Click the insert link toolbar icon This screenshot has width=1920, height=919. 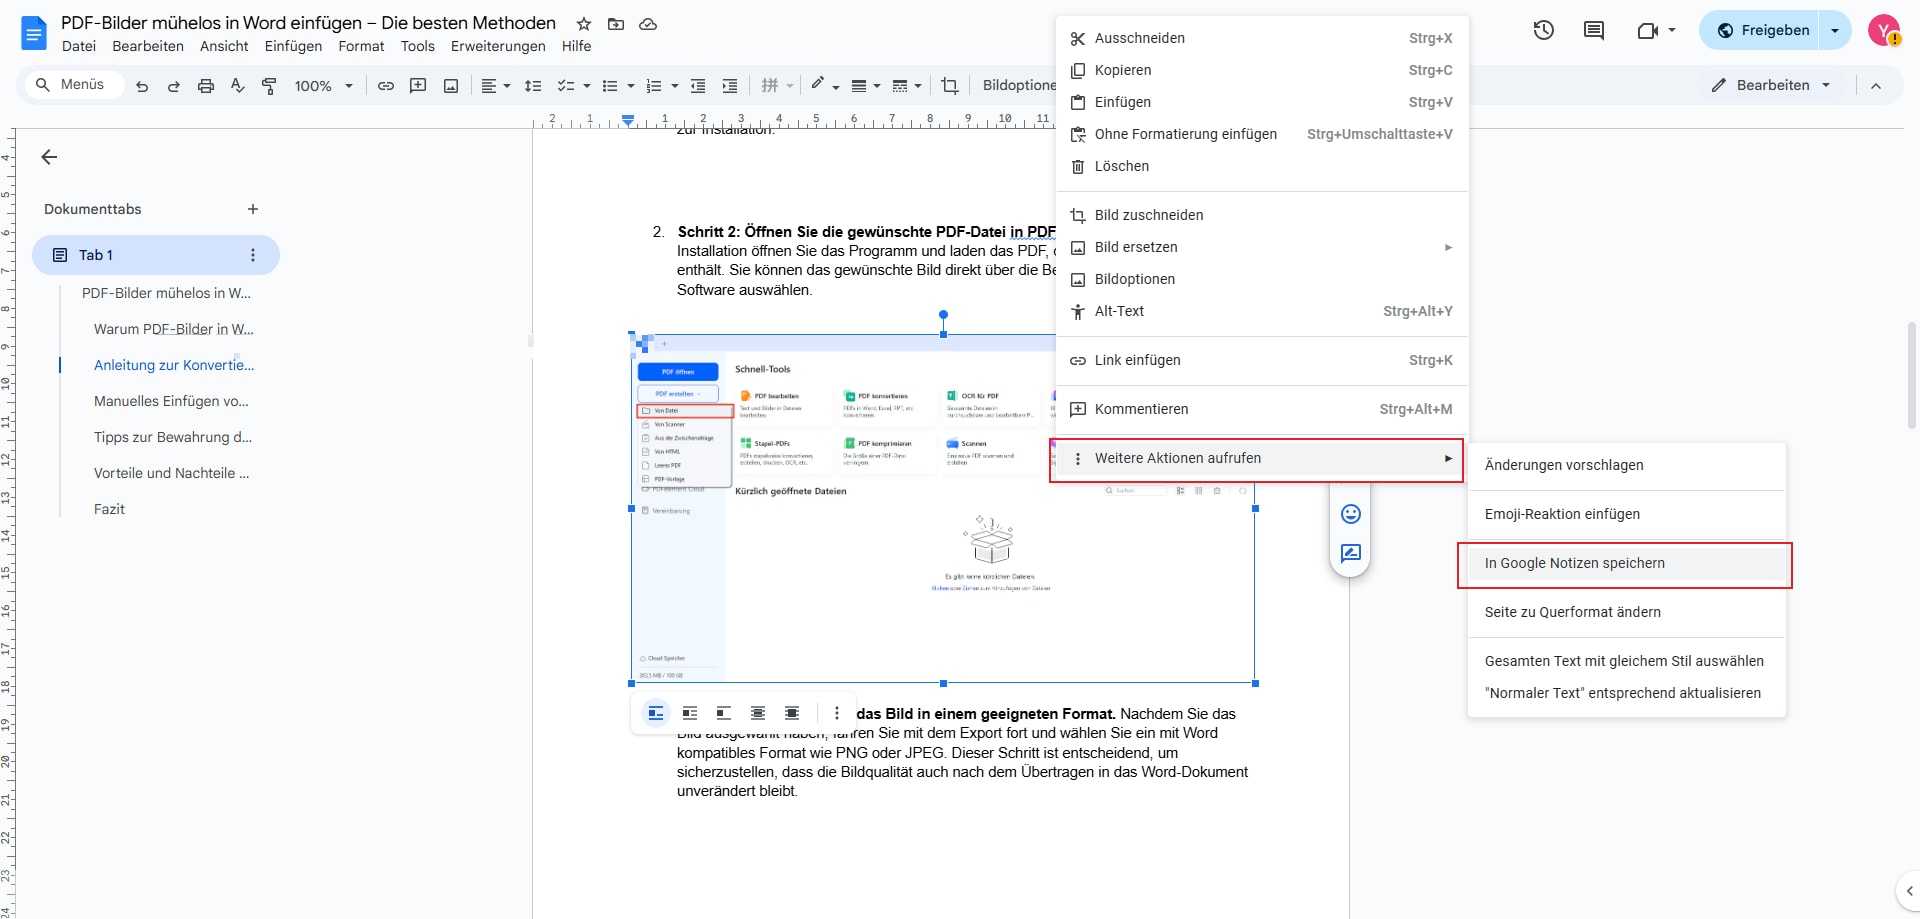click(x=386, y=86)
